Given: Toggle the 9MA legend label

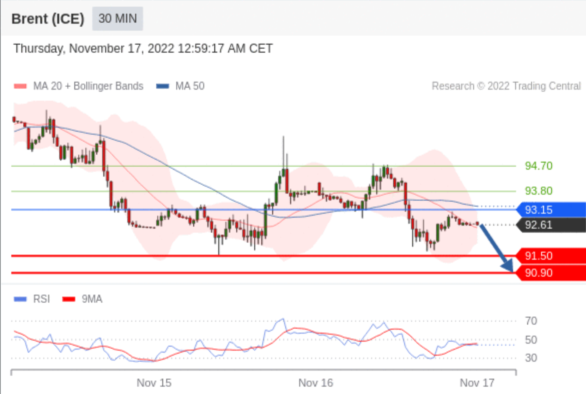Looking at the screenshot, I should pos(92,299).
